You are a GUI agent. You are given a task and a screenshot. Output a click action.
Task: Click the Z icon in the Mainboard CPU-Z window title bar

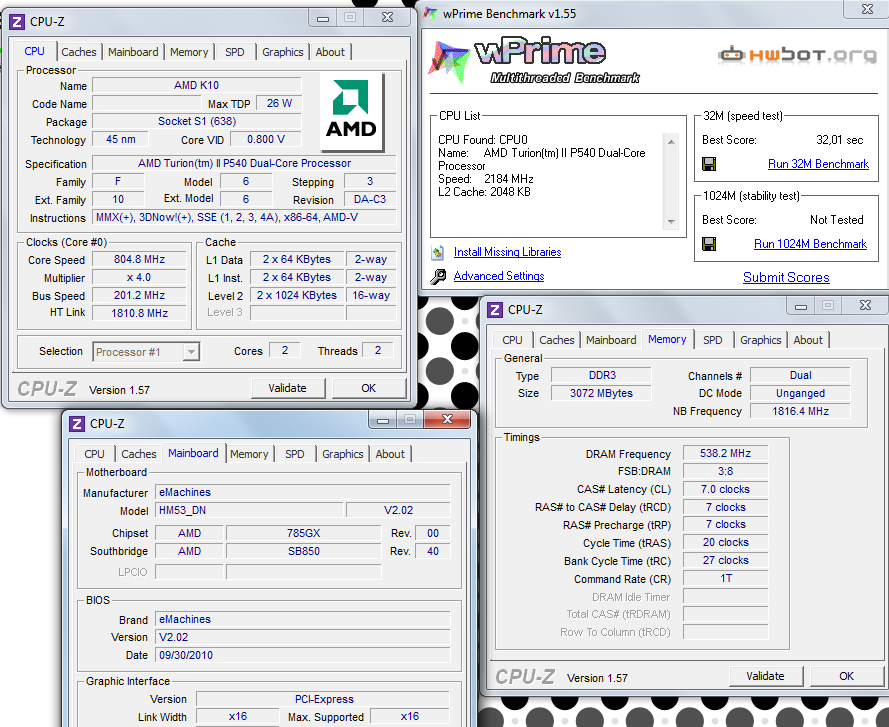77,424
